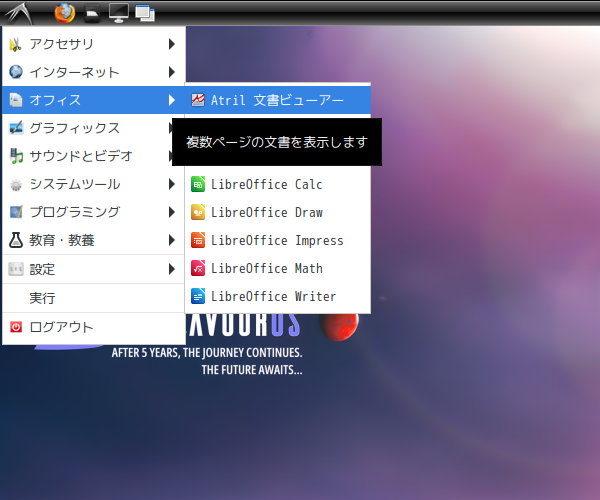Expand the システムツール submenu arrow

tap(172, 184)
